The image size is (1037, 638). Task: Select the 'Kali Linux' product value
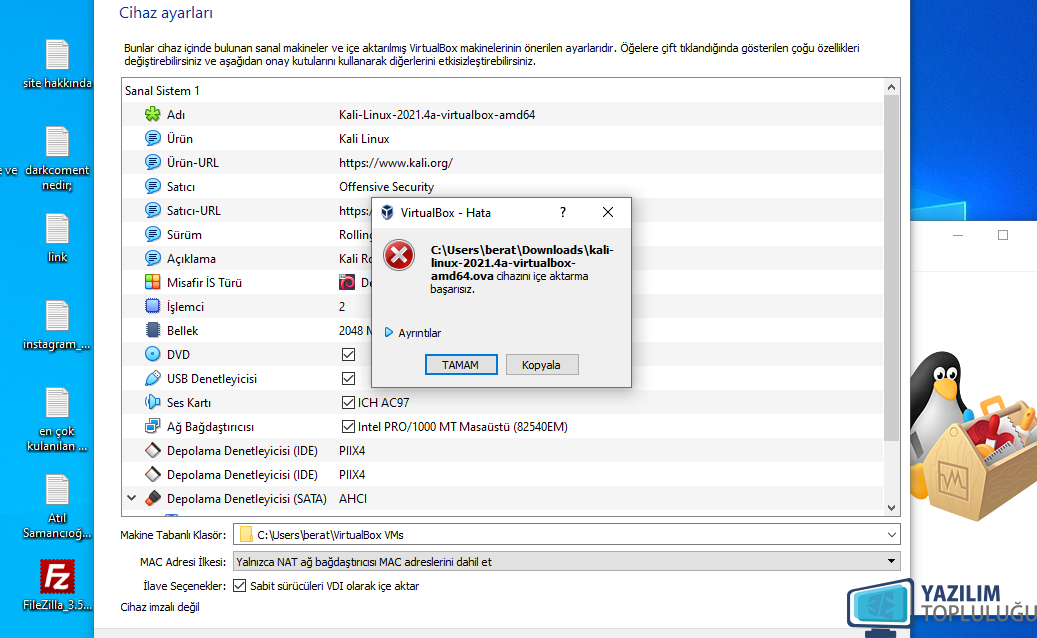[364, 139]
